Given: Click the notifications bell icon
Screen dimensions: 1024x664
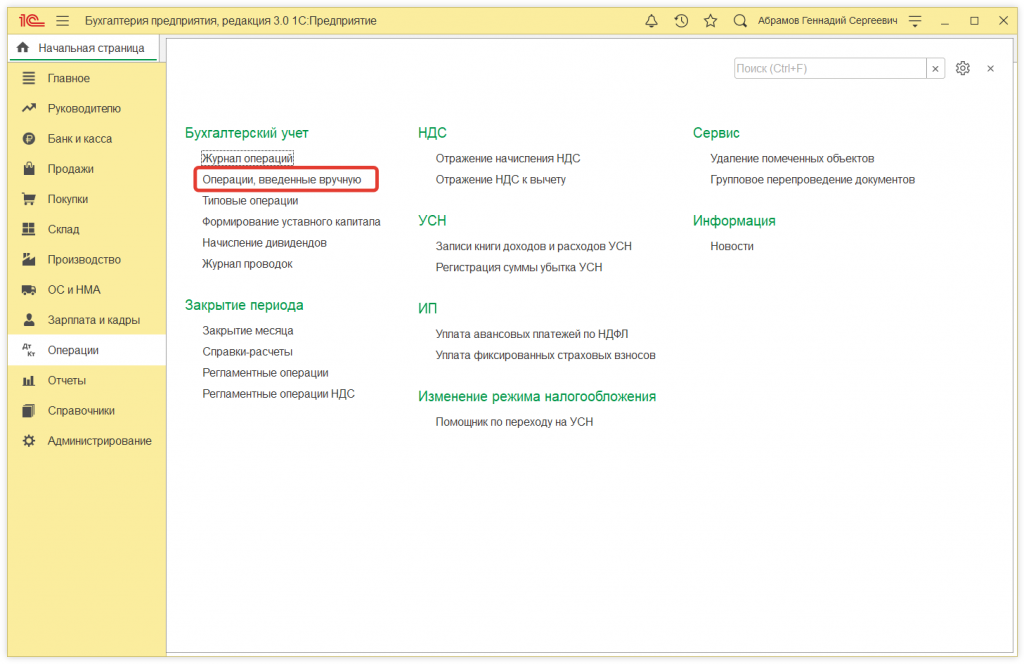Looking at the screenshot, I should [x=652, y=20].
